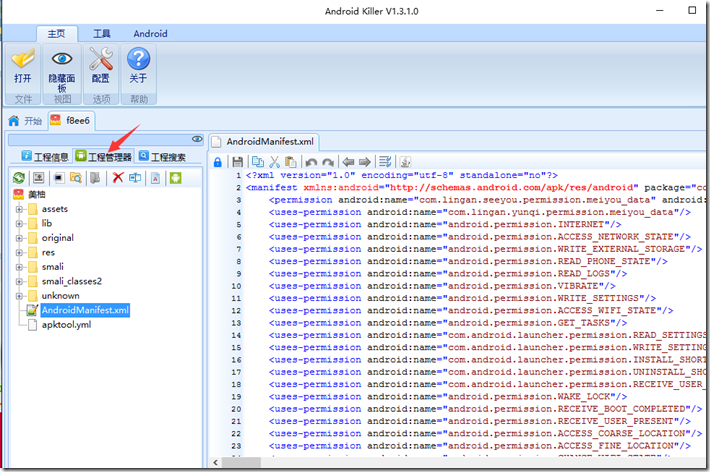Click line 10 VIBRATE permission text
The image size is (710, 472).
(x=442, y=286)
